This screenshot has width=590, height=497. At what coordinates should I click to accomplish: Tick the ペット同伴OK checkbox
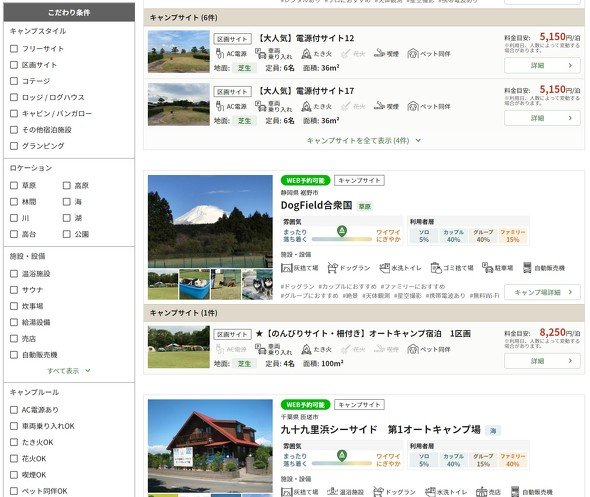click(x=14, y=491)
